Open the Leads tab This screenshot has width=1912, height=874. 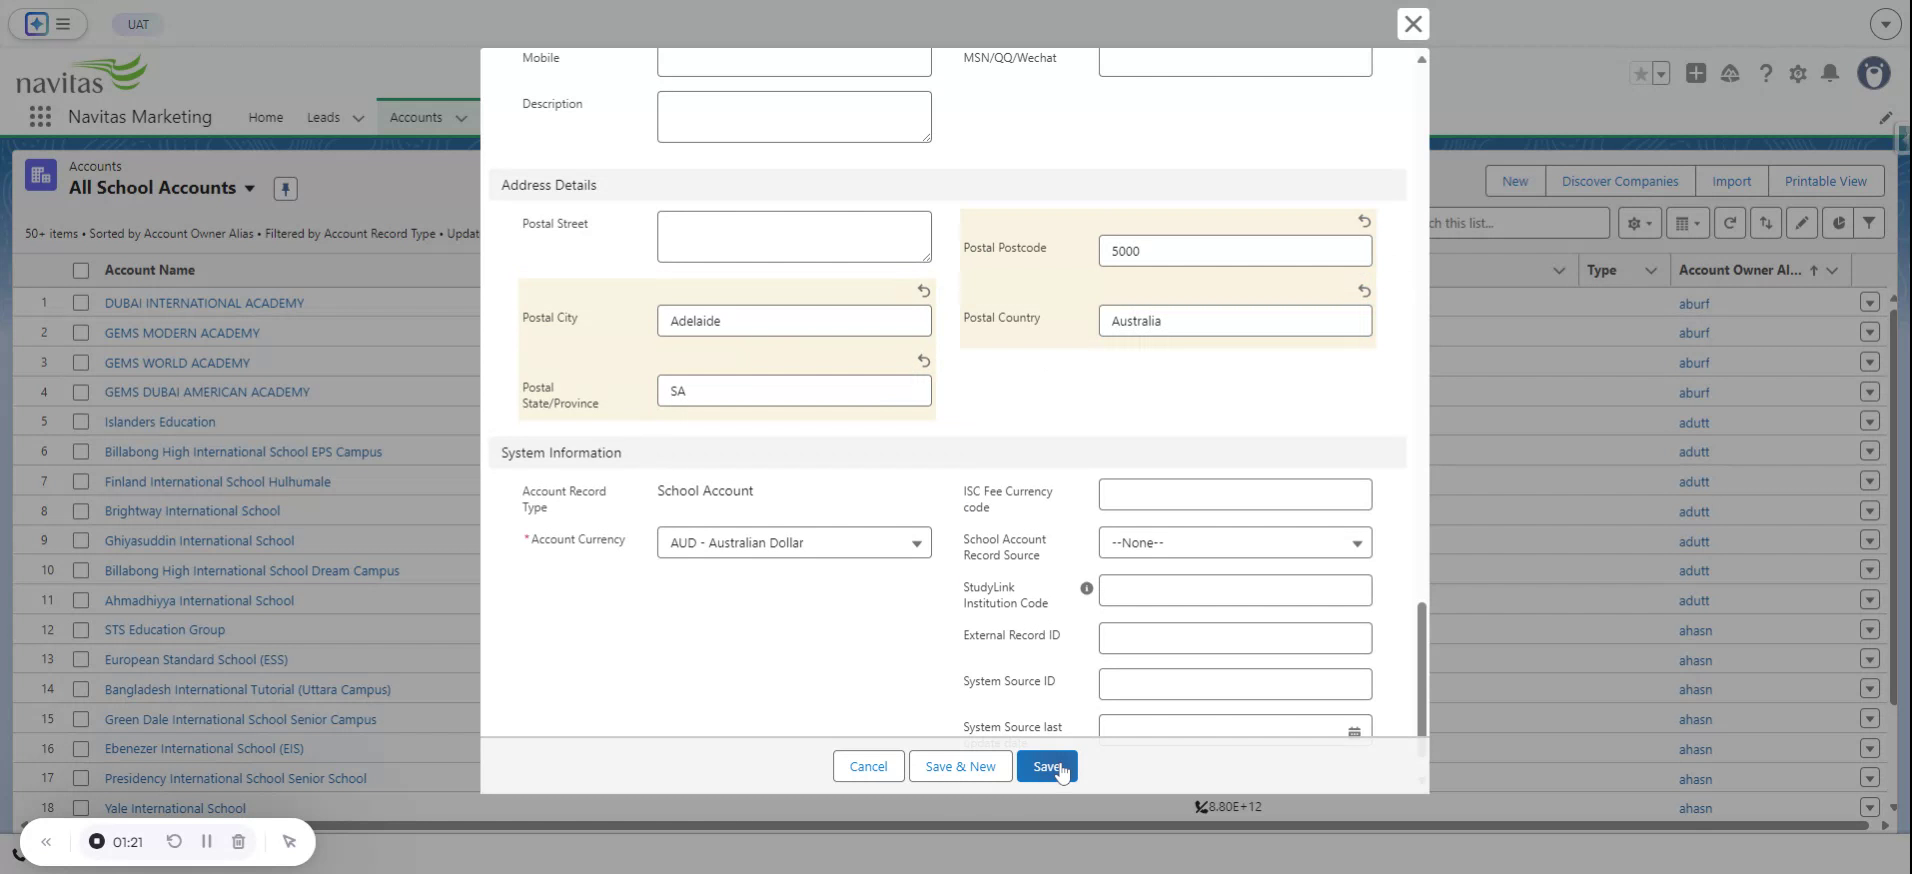coord(323,117)
